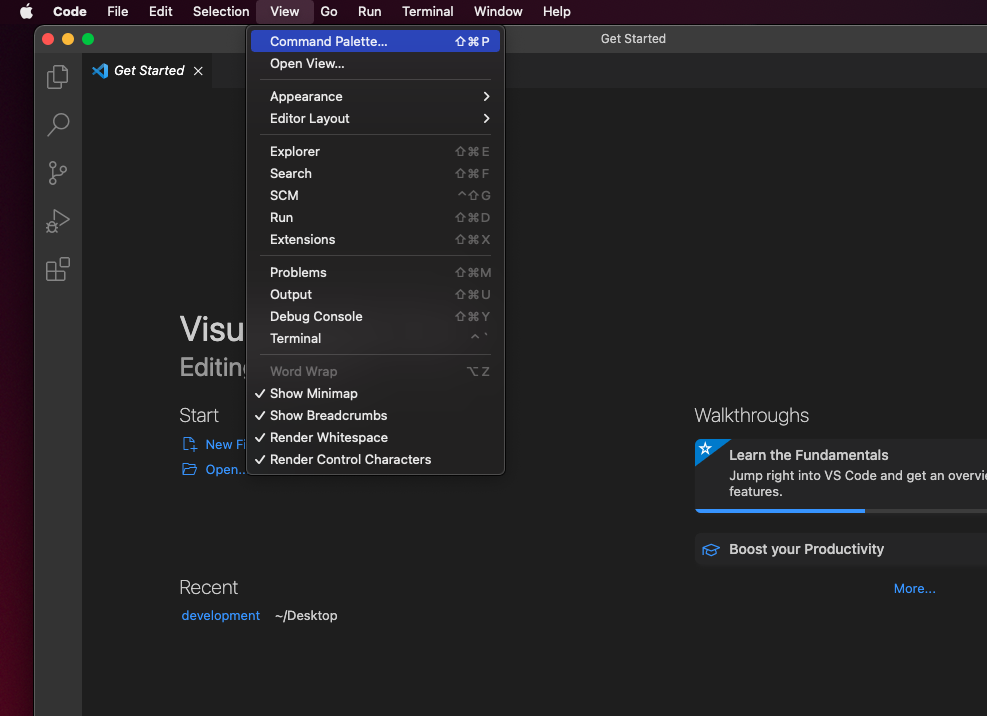Open the Extensions blocks icon
Viewport: 987px width, 716px height.
pos(58,269)
